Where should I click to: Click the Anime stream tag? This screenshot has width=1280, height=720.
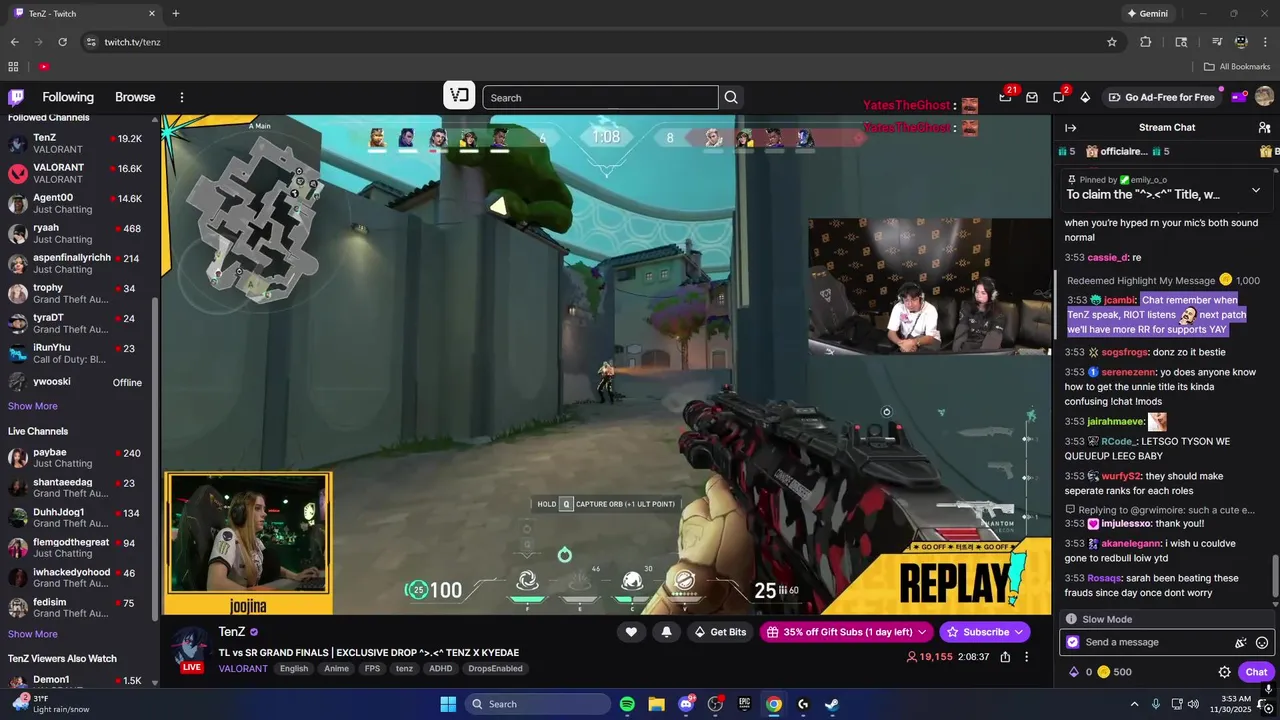pos(336,668)
